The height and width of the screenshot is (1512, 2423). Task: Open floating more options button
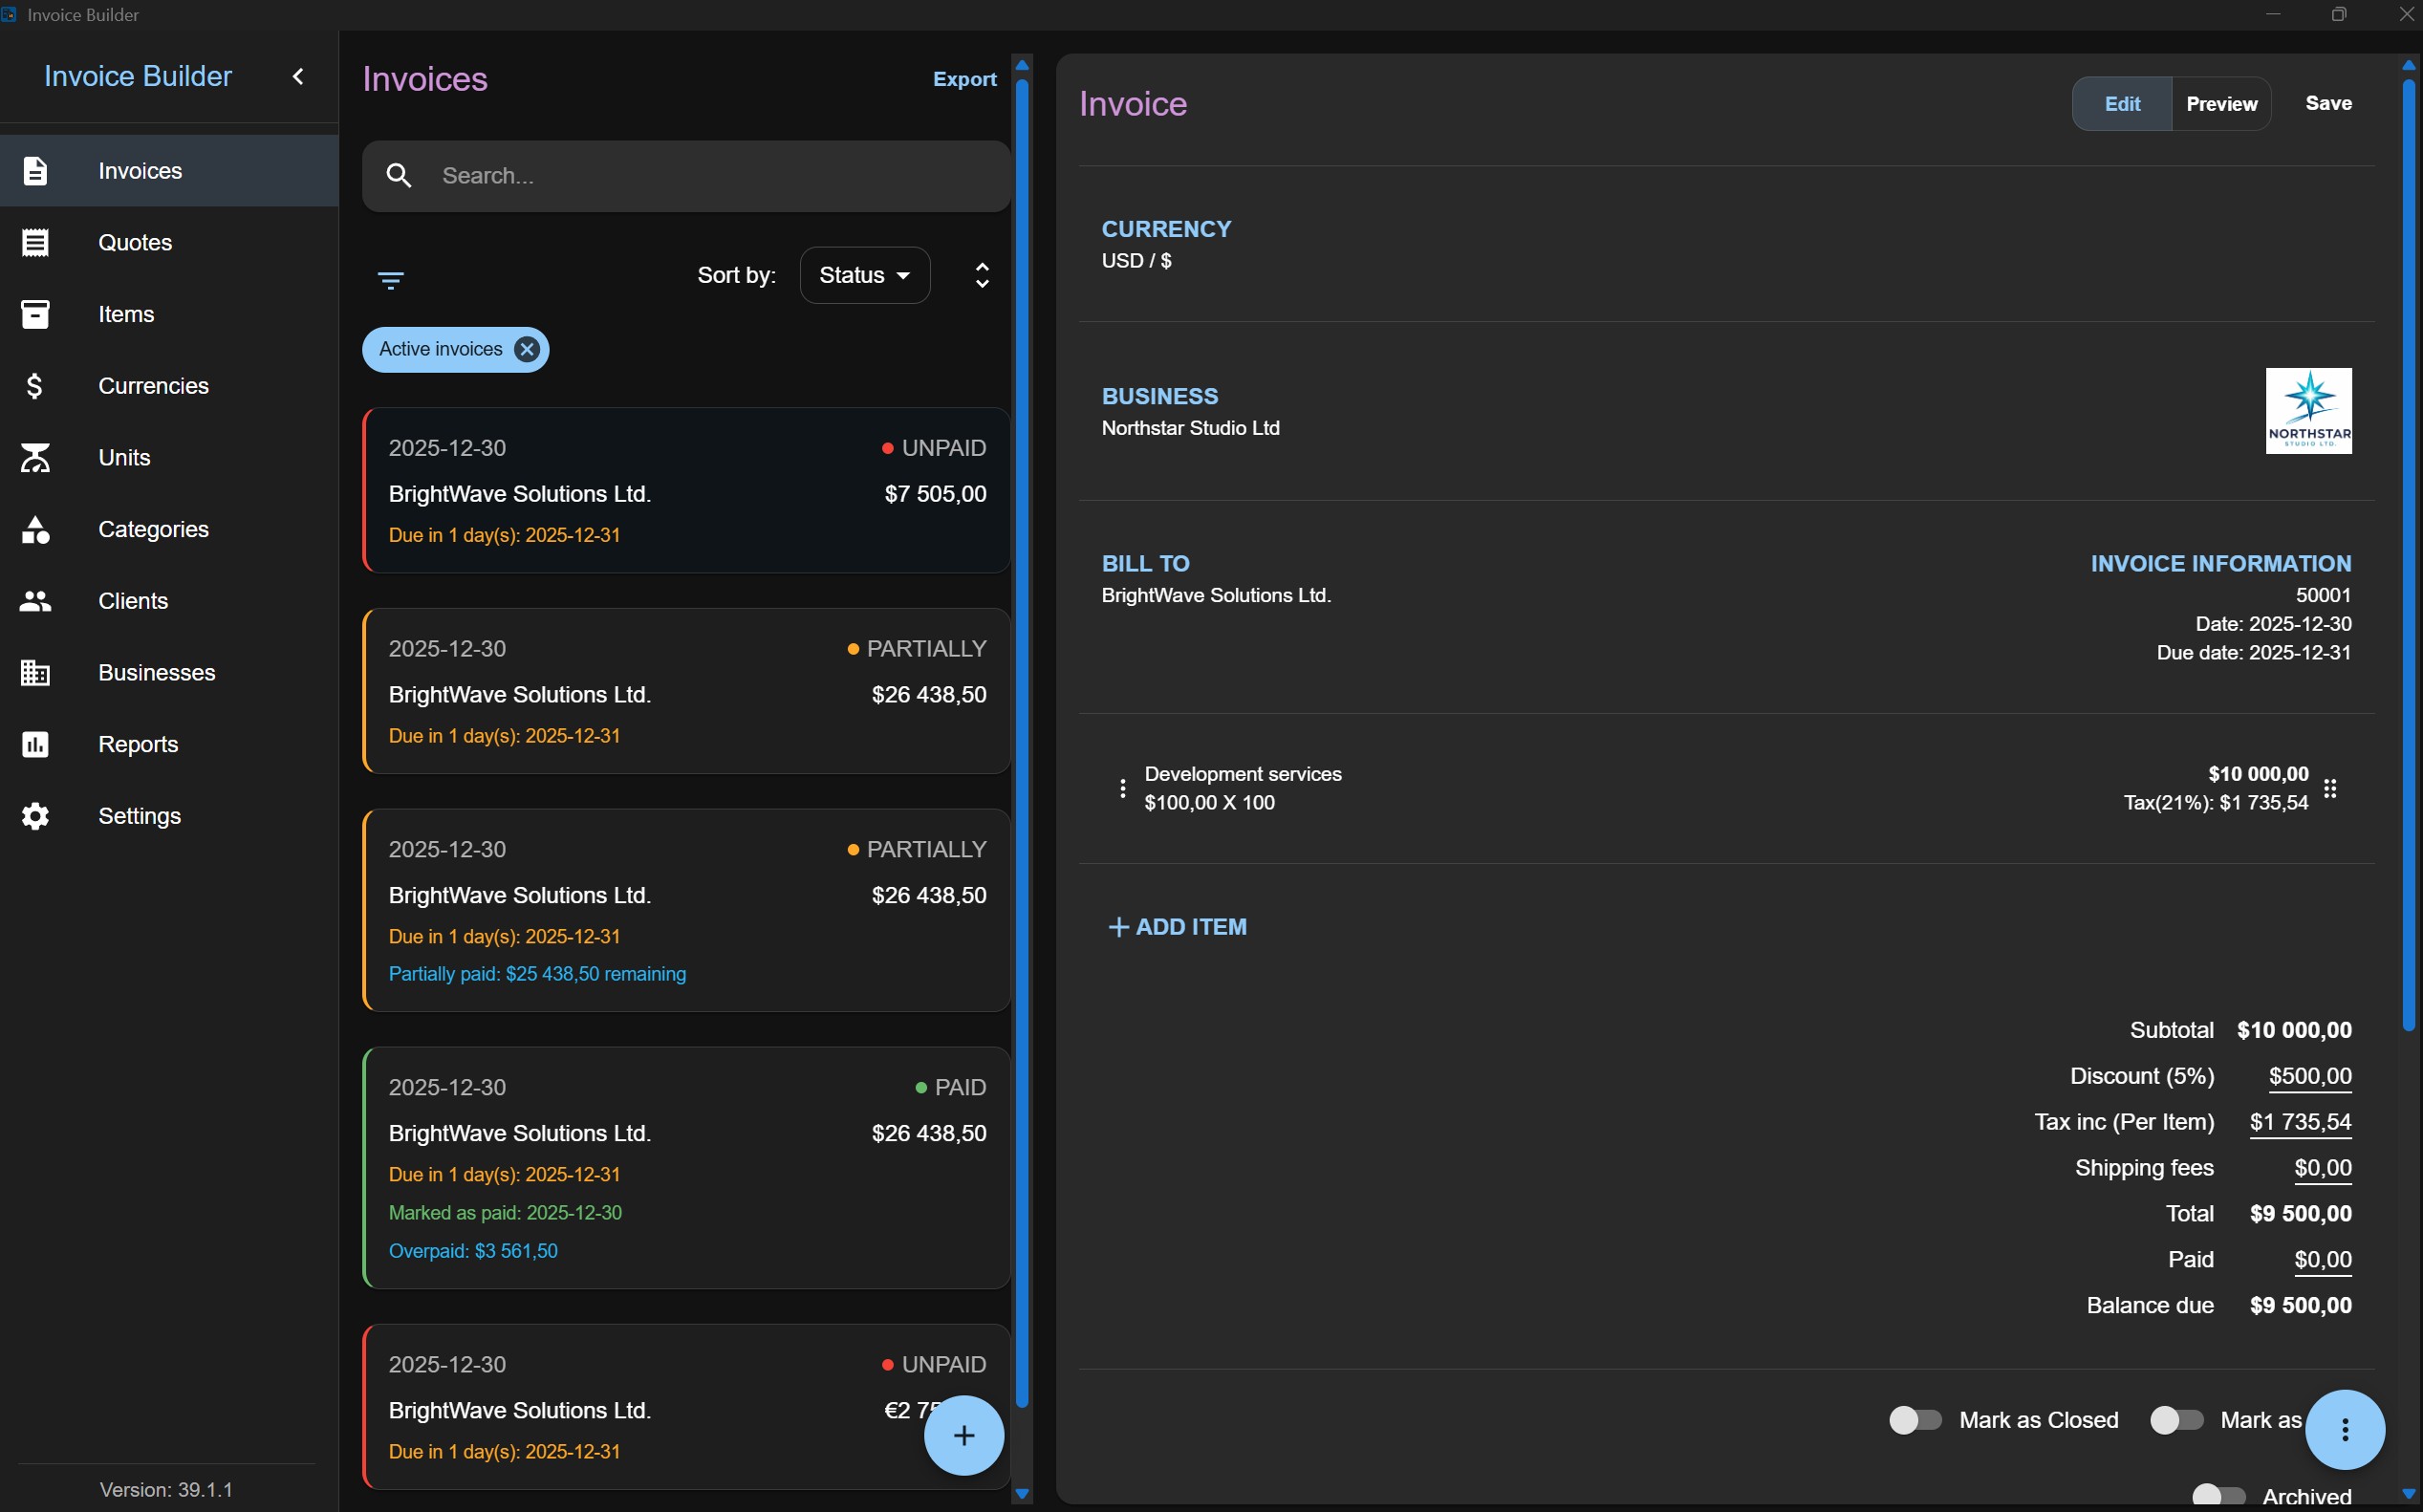(x=2344, y=1430)
